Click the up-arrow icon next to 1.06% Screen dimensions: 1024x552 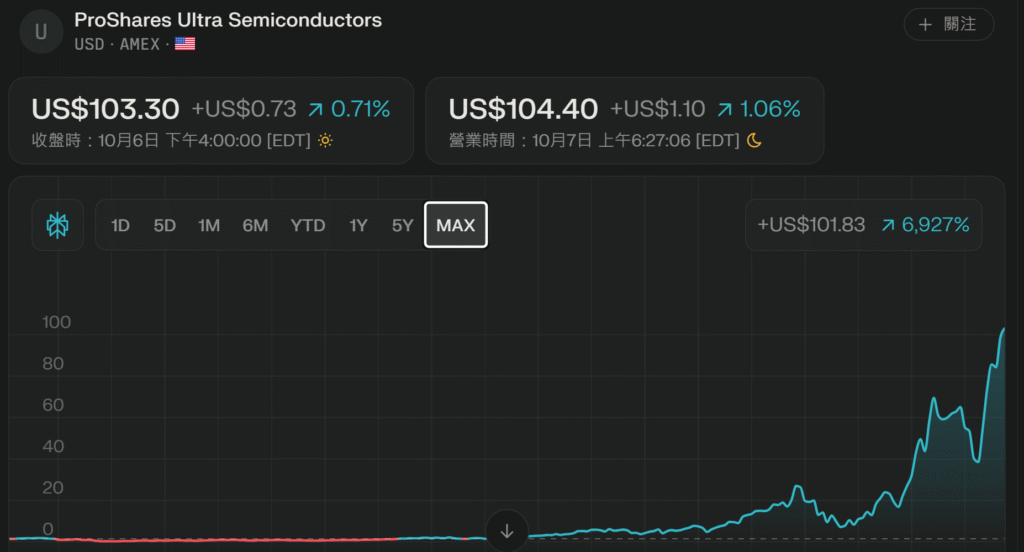coord(725,109)
